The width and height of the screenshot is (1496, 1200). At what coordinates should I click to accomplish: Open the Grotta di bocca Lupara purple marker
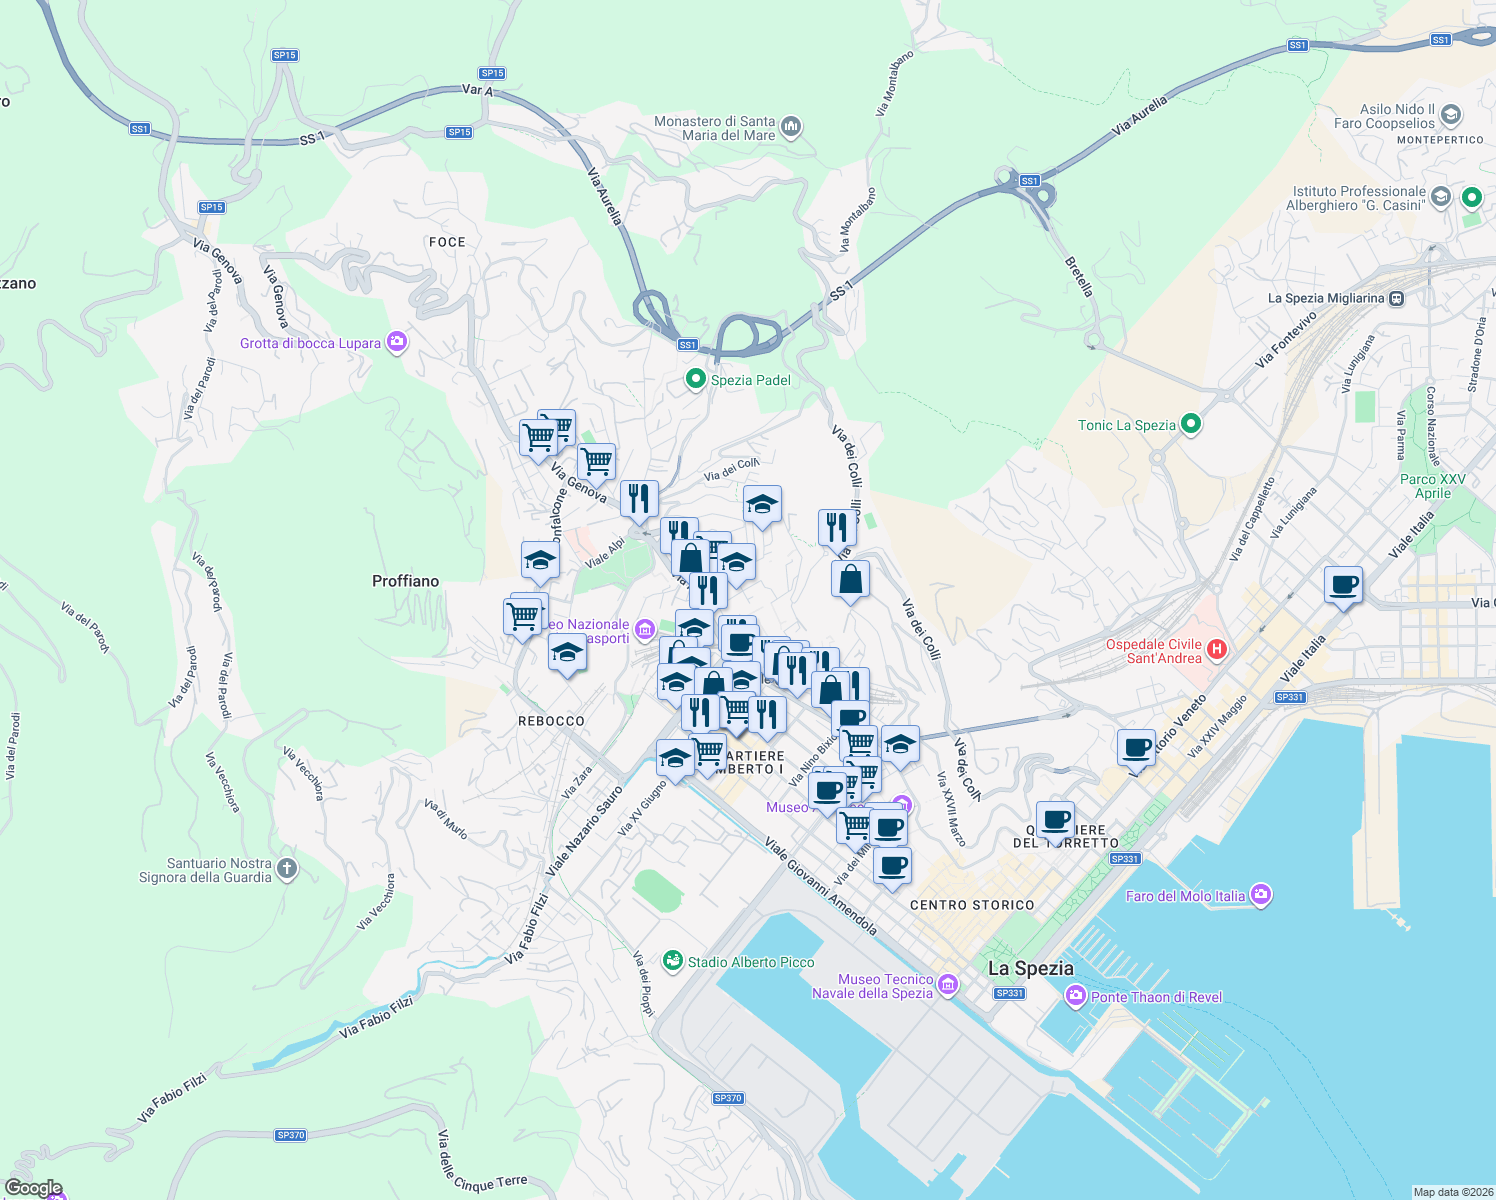[x=395, y=342]
